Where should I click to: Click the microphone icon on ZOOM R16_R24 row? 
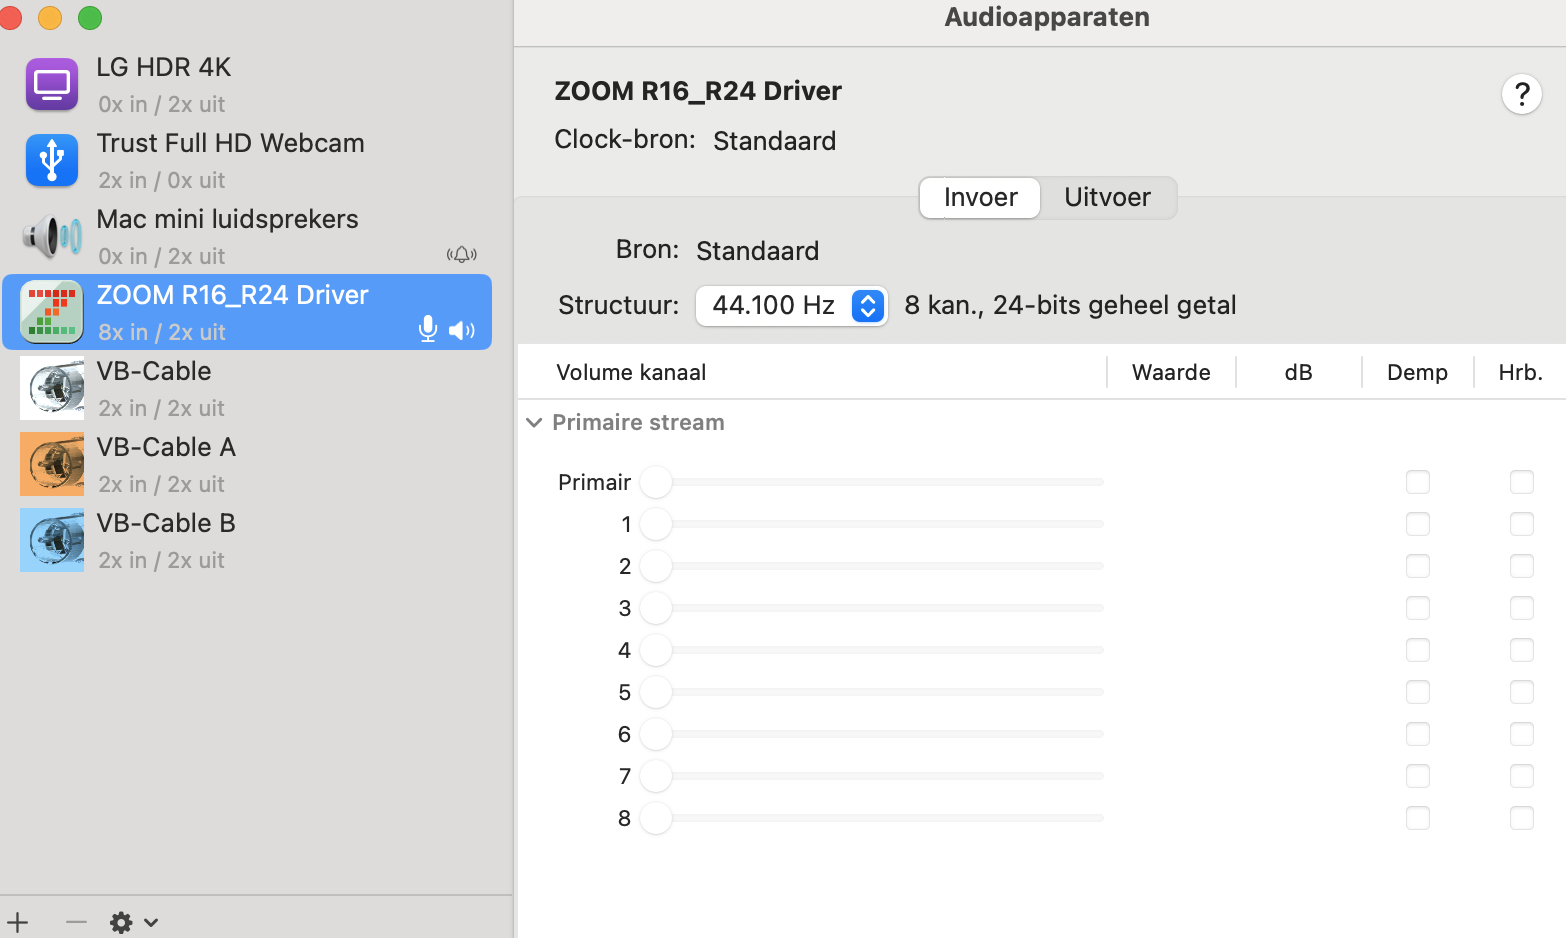point(427,329)
